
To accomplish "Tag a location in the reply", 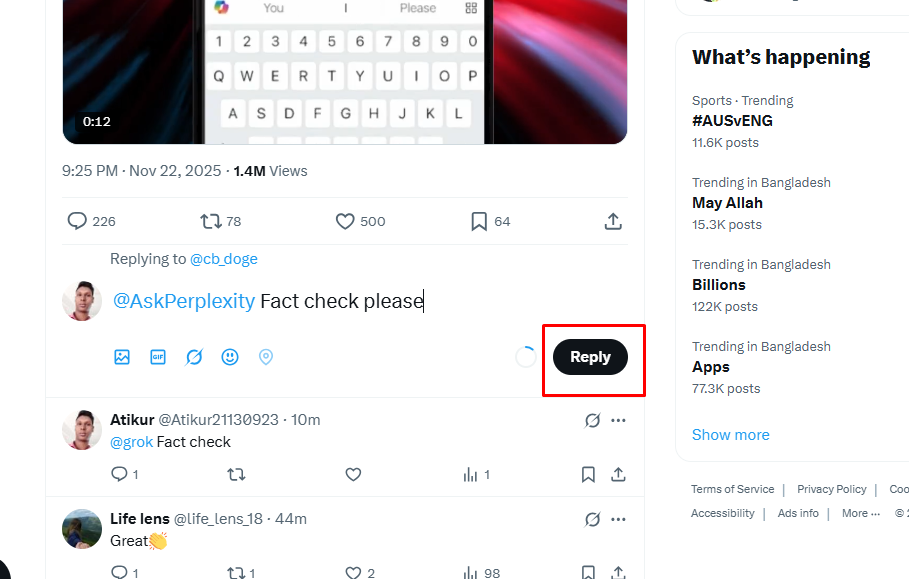I will [266, 357].
